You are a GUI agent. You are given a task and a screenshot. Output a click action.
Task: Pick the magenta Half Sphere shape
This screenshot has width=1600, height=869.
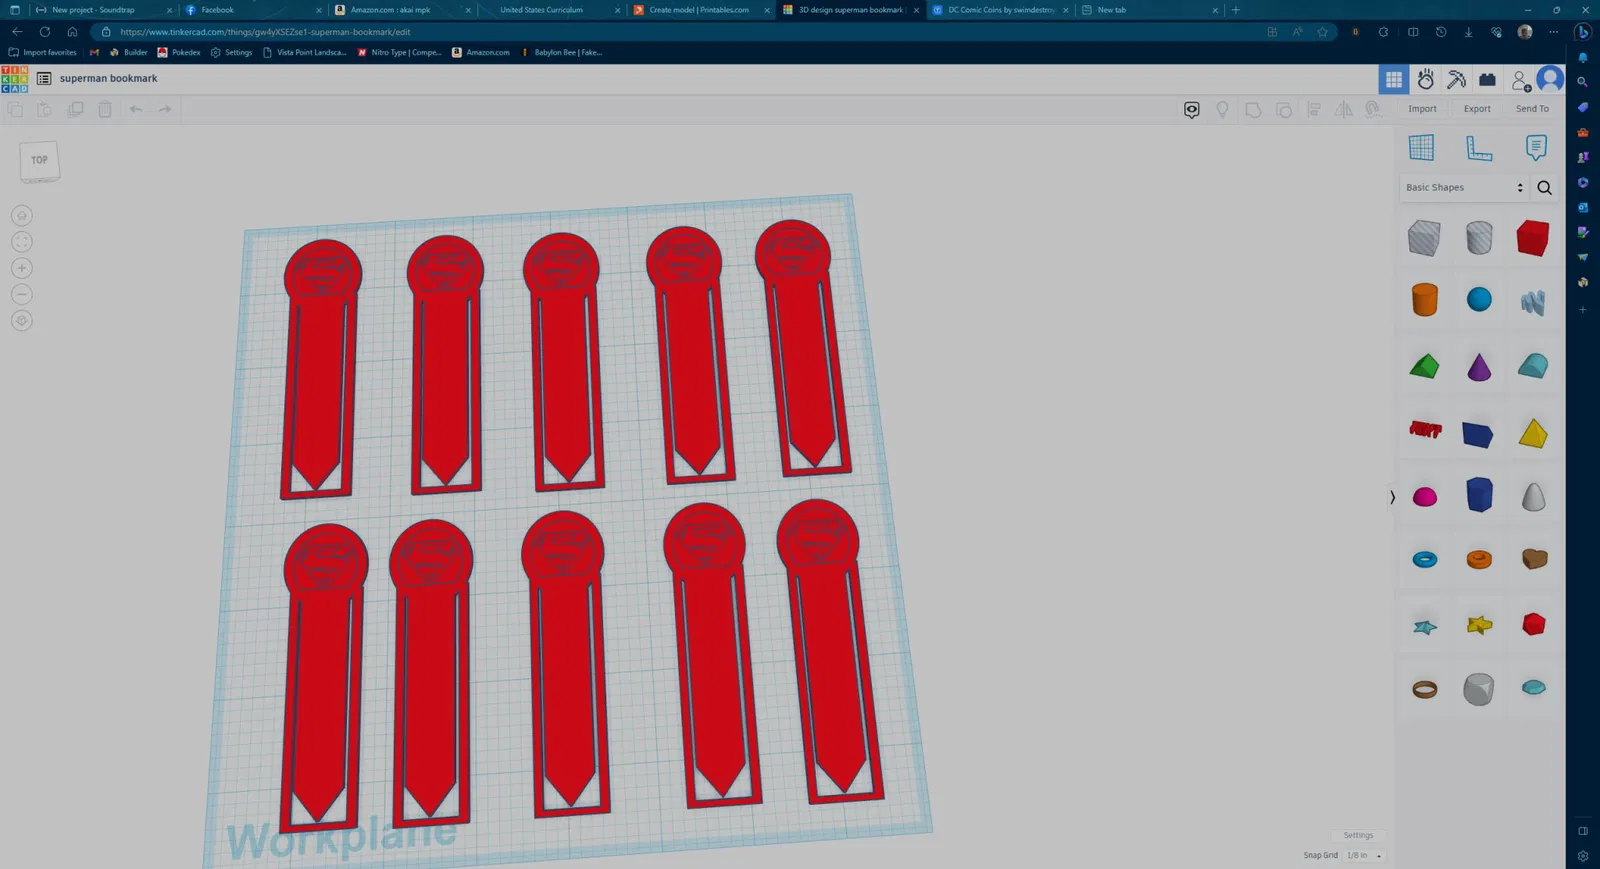pyautogui.click(x=1424, y=497)
